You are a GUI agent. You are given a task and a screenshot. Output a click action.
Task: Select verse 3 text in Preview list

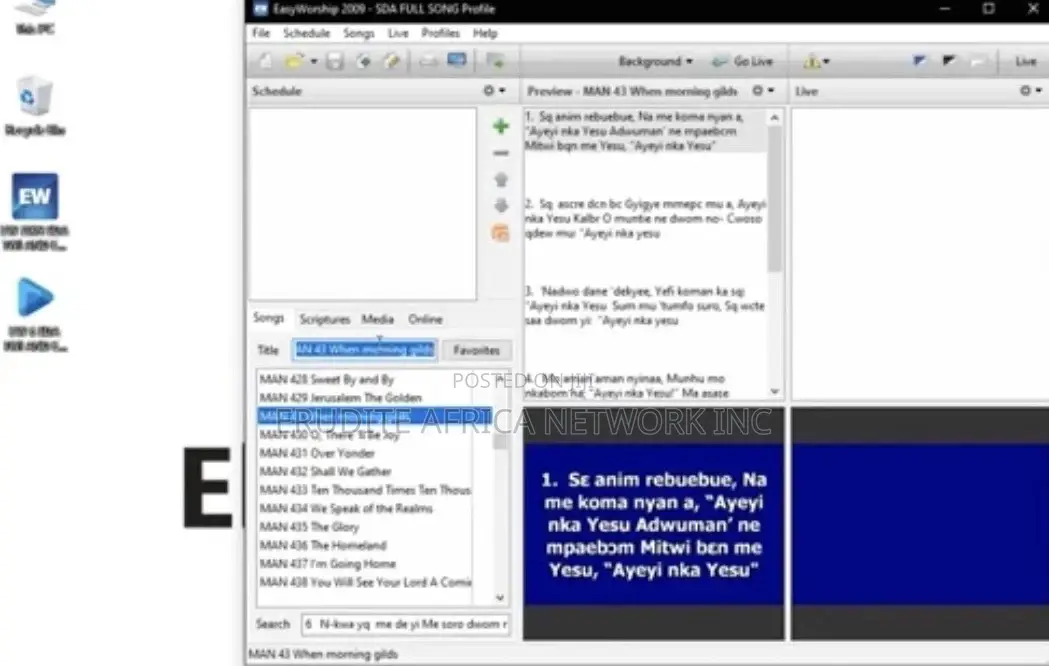point(645,306)
